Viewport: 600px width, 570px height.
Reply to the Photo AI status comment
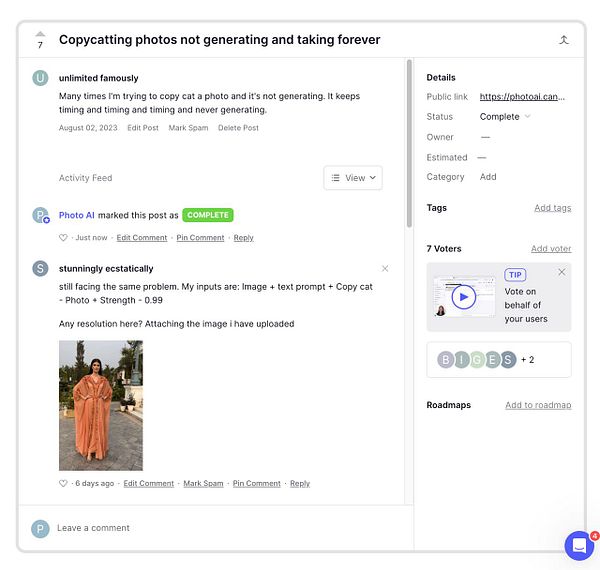[243, 238]
